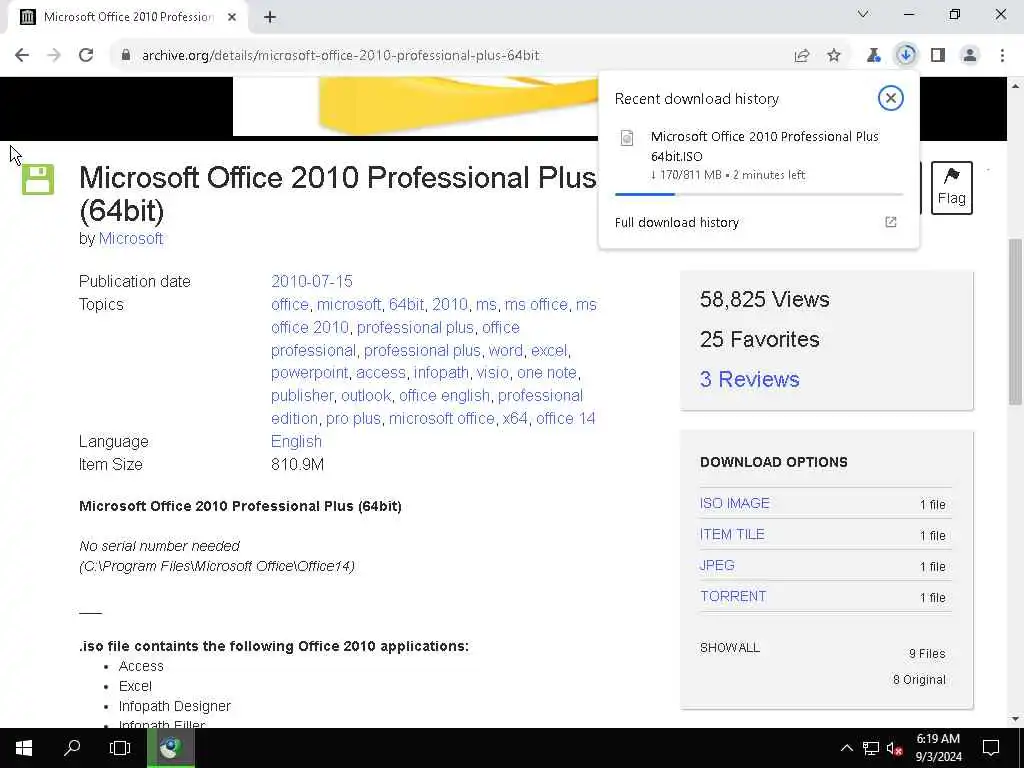Download the ITEM TILE option

(732, 534)
